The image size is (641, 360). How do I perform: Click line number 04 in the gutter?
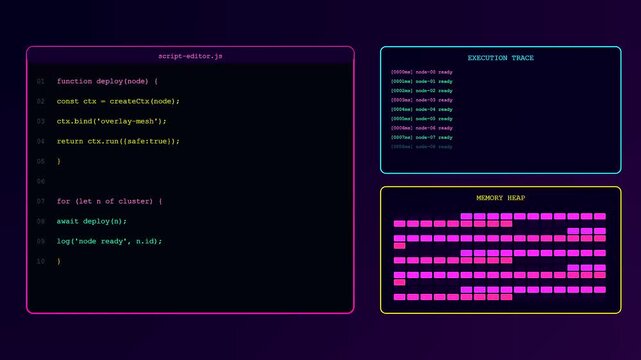pyautogui.click(x=40, y=141)
